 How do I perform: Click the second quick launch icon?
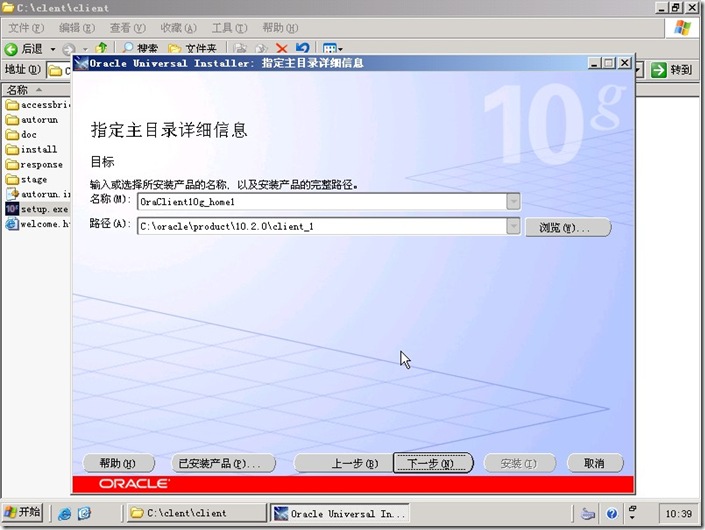(85, 513)
